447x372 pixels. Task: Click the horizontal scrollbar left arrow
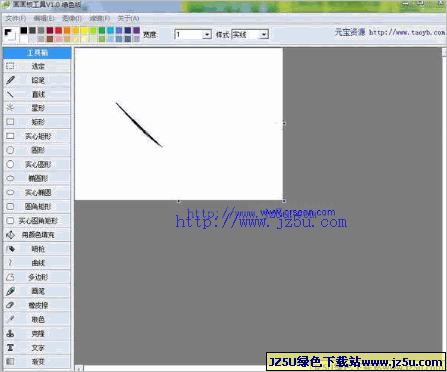(x=79, y=368)
